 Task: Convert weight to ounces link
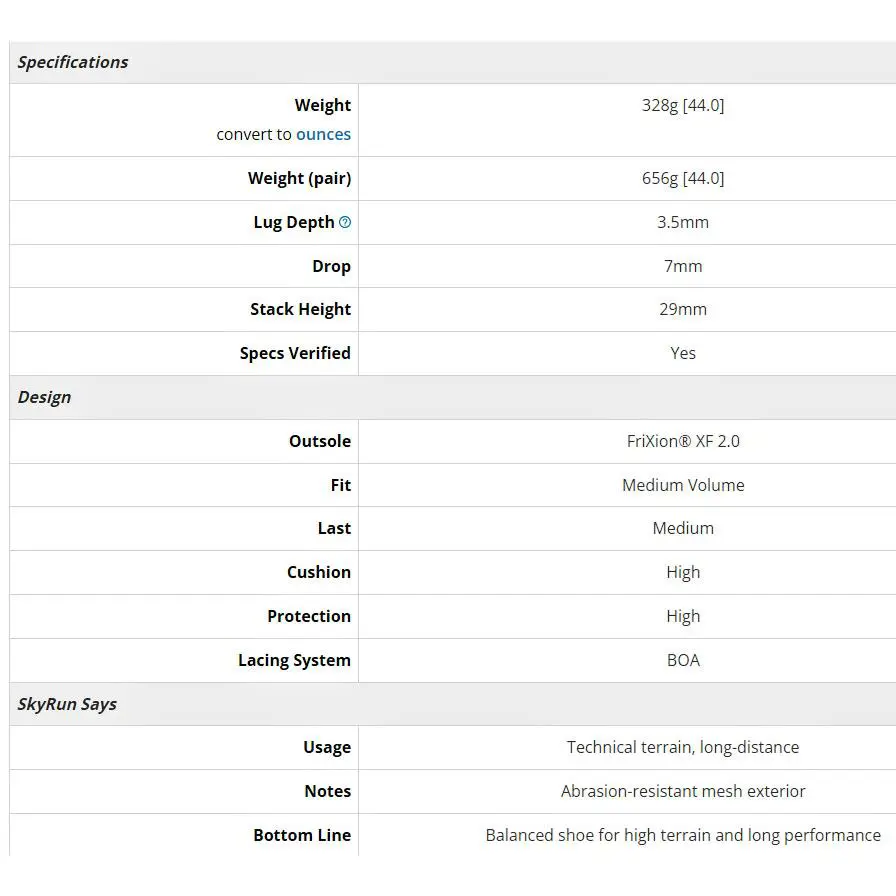point(323,134)
